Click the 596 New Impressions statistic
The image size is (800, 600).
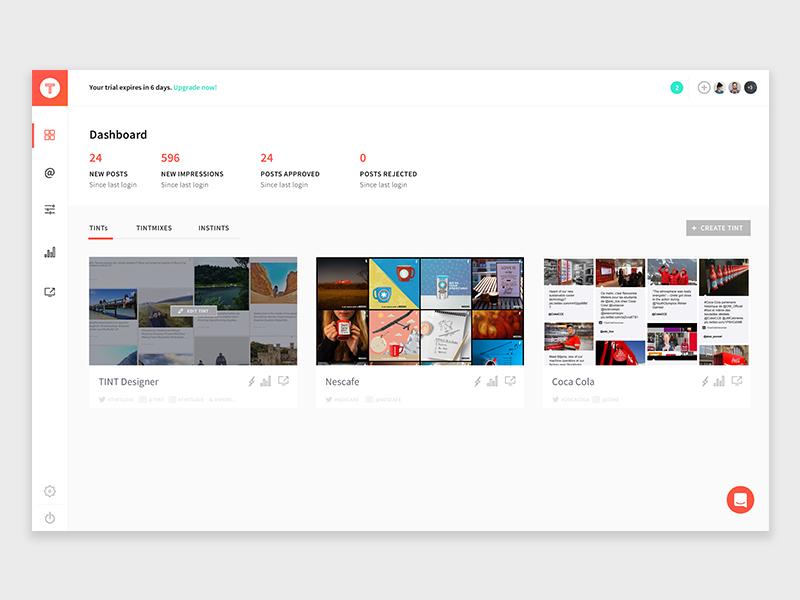click(x=192, y=171)
